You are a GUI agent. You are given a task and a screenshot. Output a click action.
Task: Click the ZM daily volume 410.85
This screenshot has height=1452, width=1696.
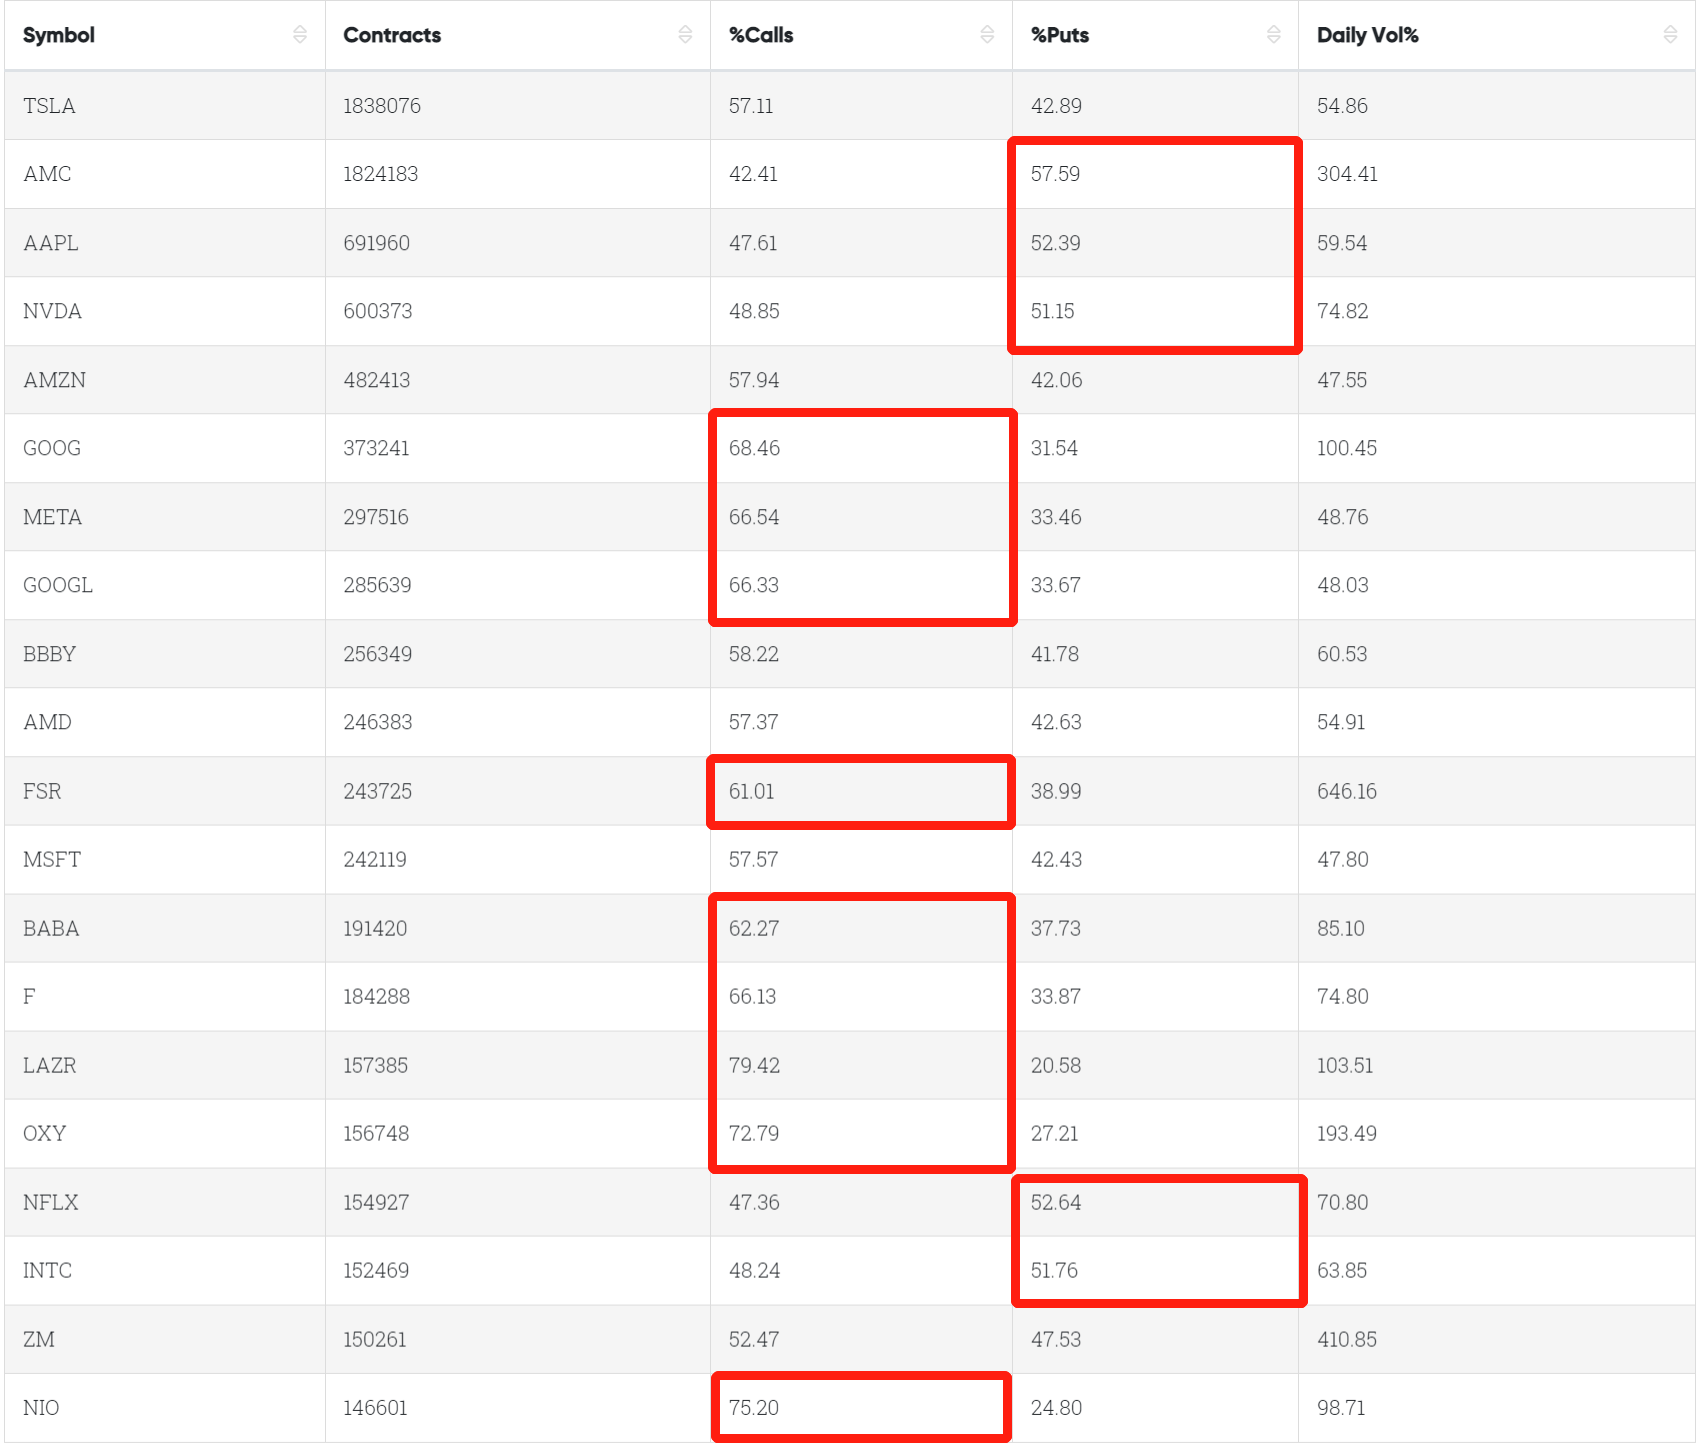pyautogui.click(x=1346, y=1339)
